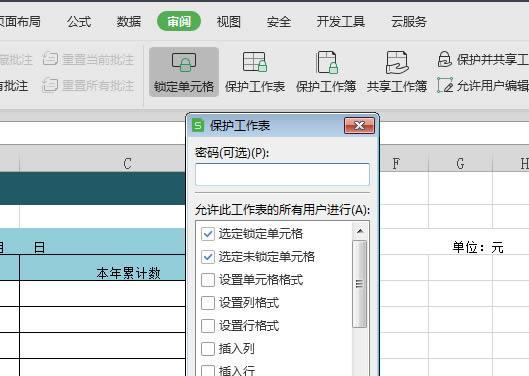Enable 设置列格式 checkbox

[208, 303]
